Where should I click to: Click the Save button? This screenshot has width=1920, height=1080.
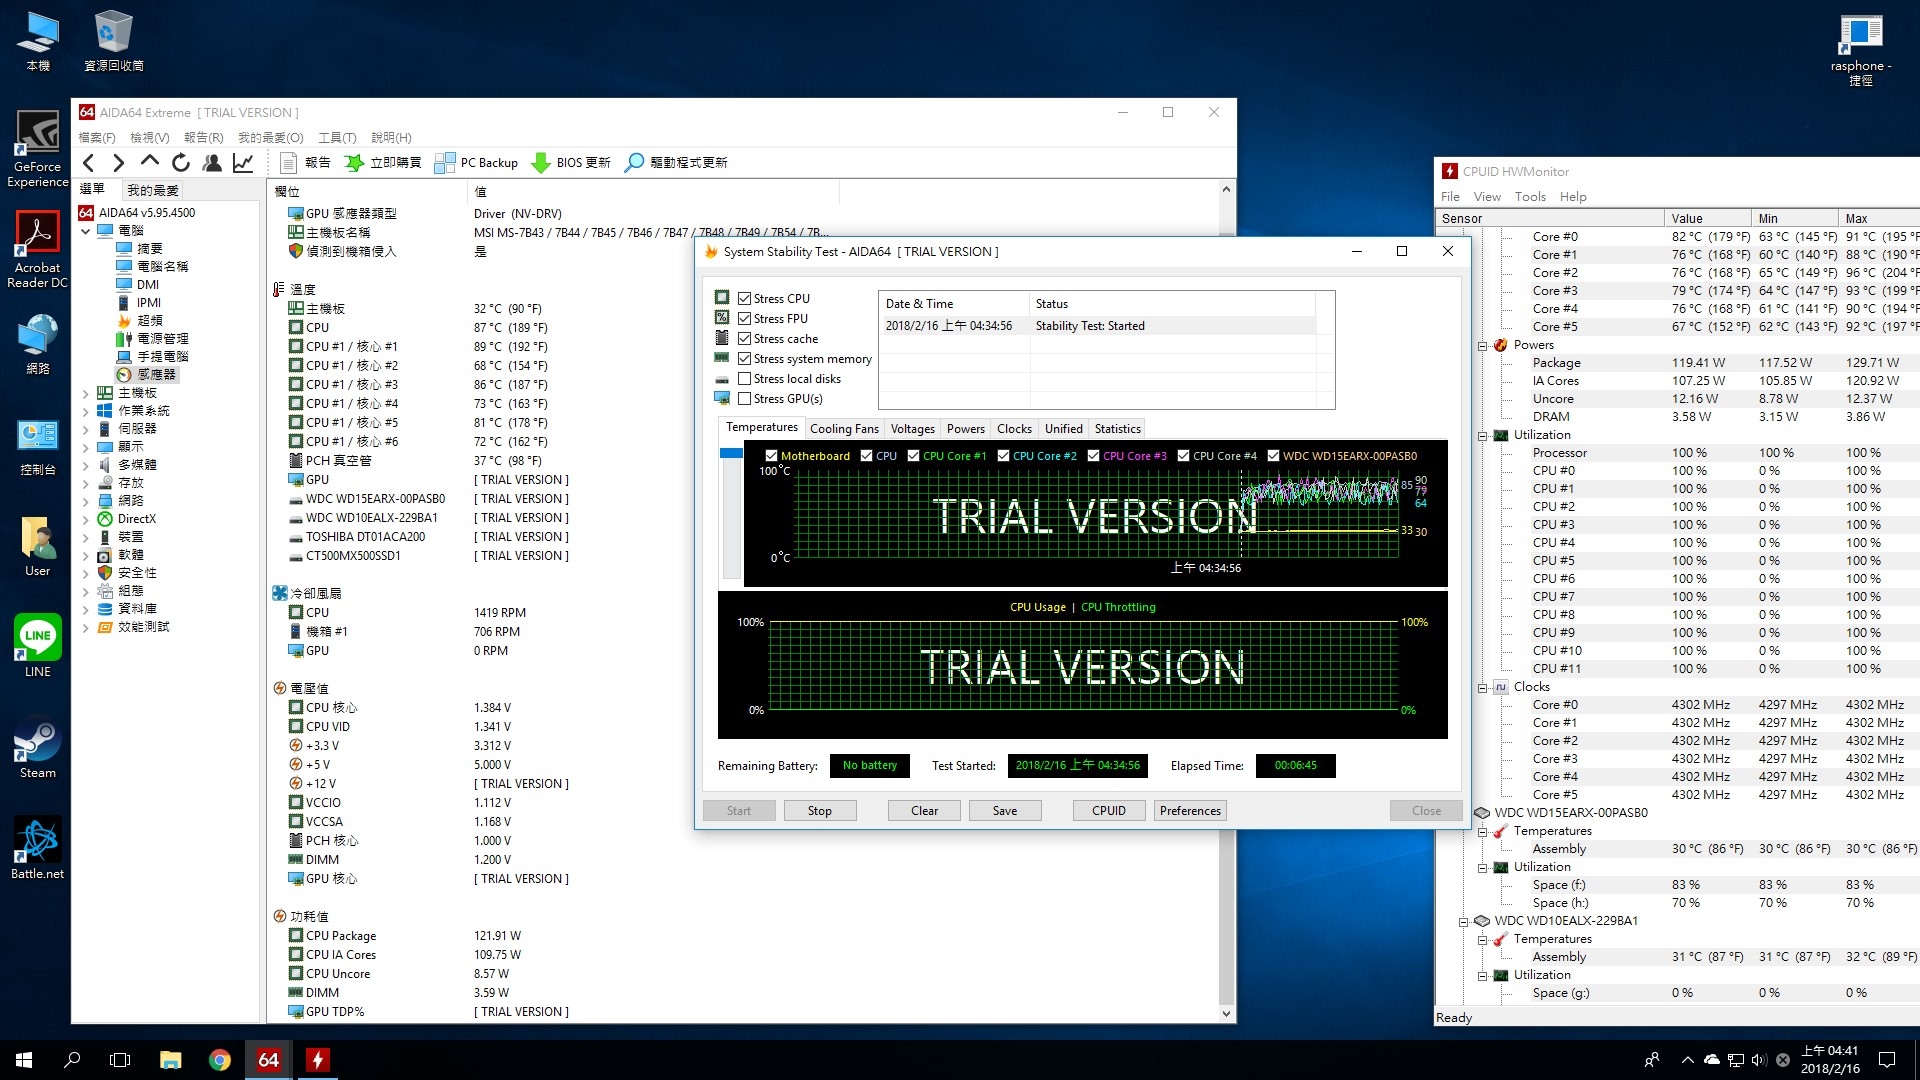pos(1005,810)
